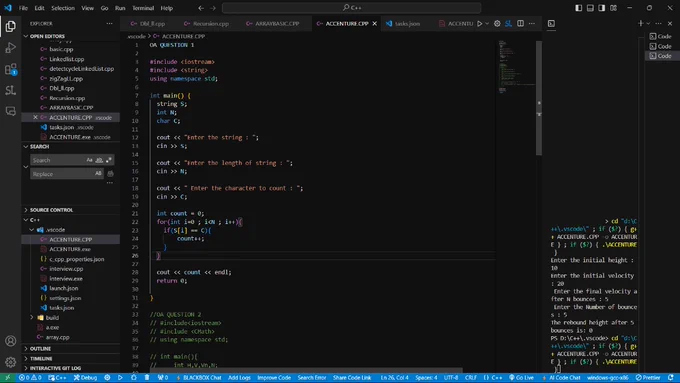Viewport: 680px width, 383px height.
Task: Open the File menu
Action: pos(23,8)
